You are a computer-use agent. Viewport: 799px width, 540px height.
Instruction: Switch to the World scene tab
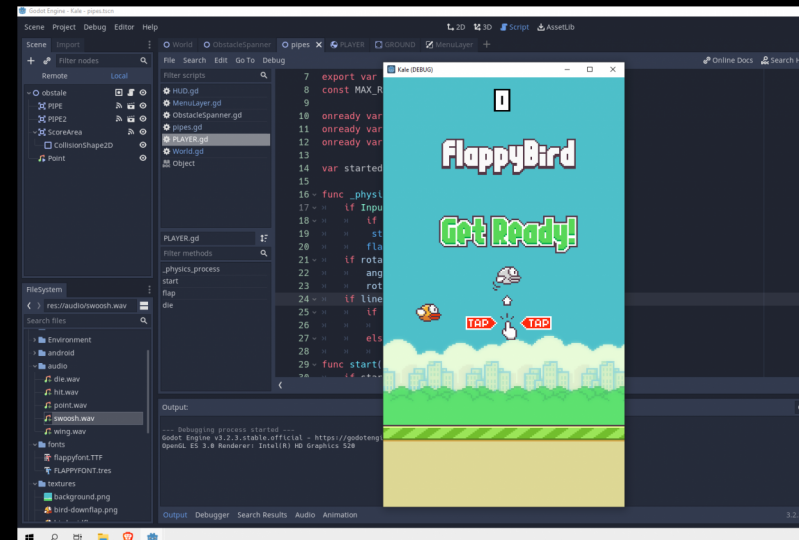click(x=178, y=45)
